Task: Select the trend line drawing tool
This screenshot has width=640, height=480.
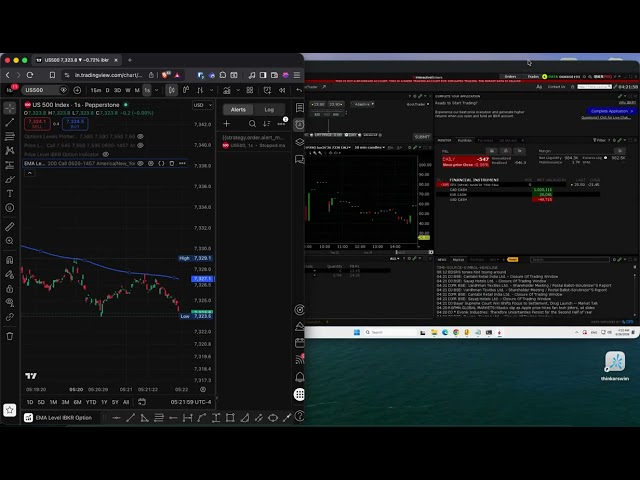Action: tap(10, 122)
